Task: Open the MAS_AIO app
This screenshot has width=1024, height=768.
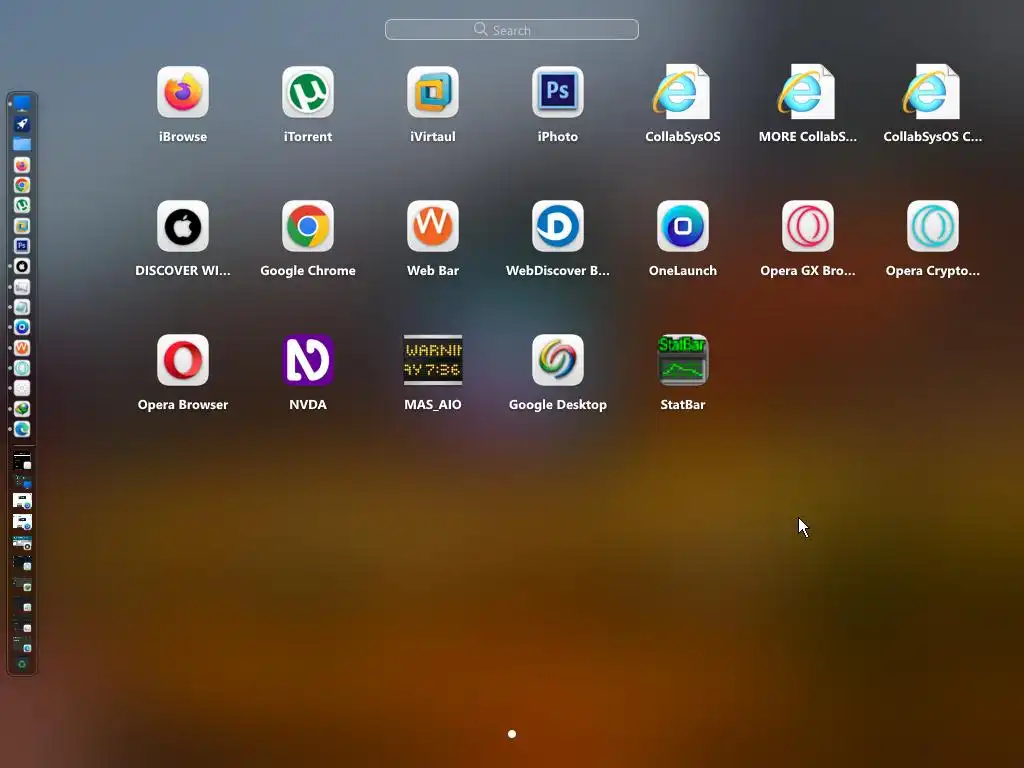Action: 432,360
